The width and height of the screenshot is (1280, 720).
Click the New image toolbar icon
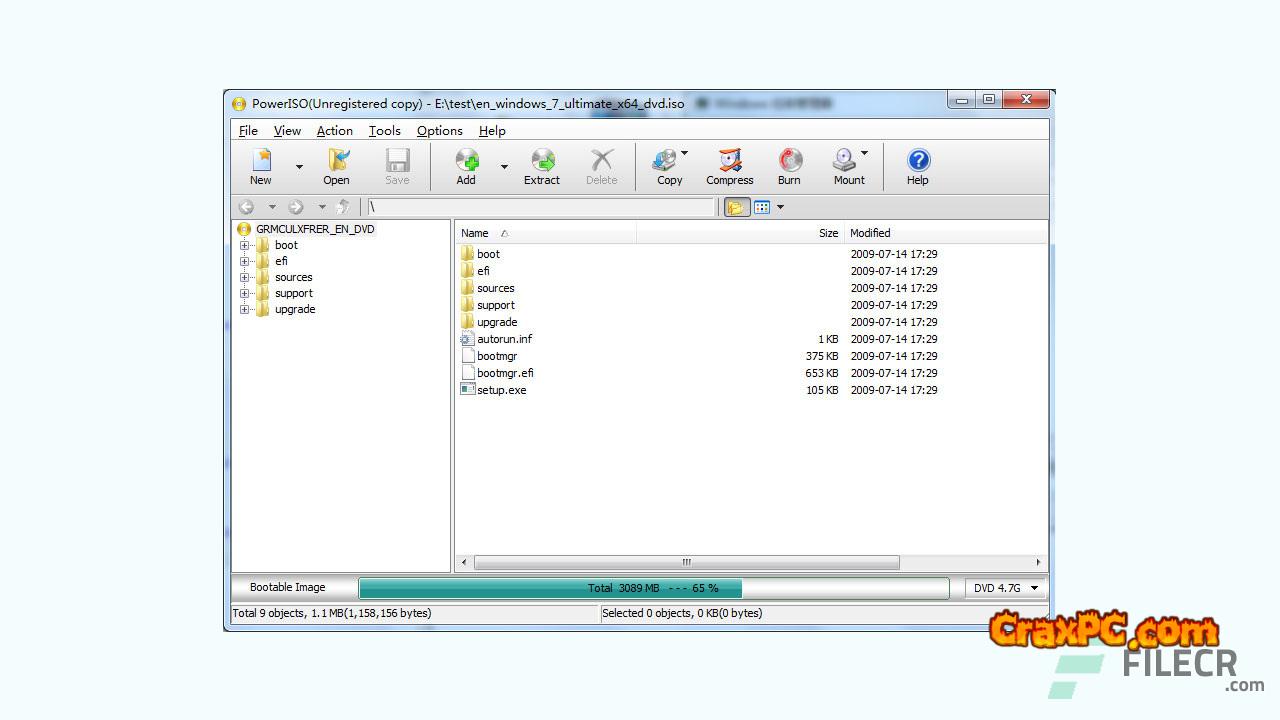click(x=261, y=166)
